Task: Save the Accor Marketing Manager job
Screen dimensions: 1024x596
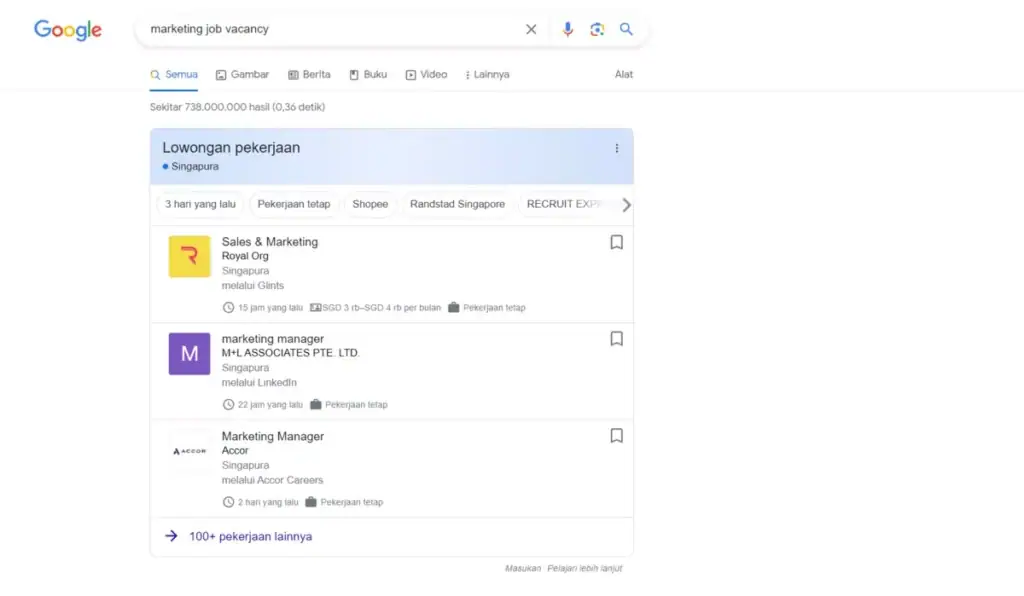Action: (616, 436)
